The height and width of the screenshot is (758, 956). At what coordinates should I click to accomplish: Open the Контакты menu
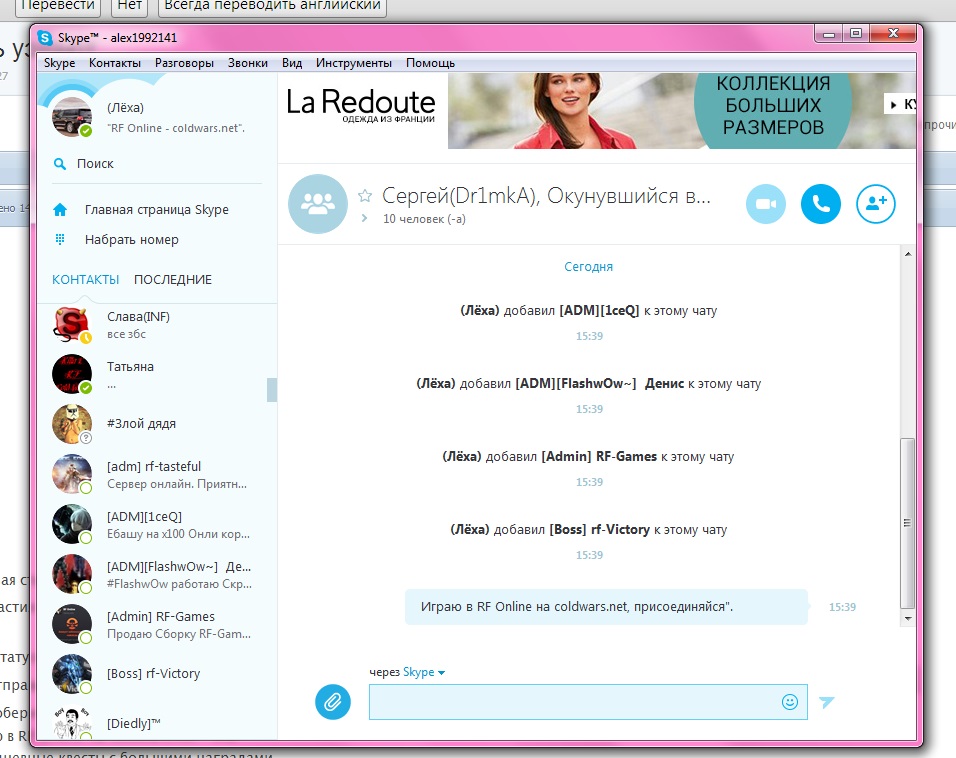[x=115, y=63]
